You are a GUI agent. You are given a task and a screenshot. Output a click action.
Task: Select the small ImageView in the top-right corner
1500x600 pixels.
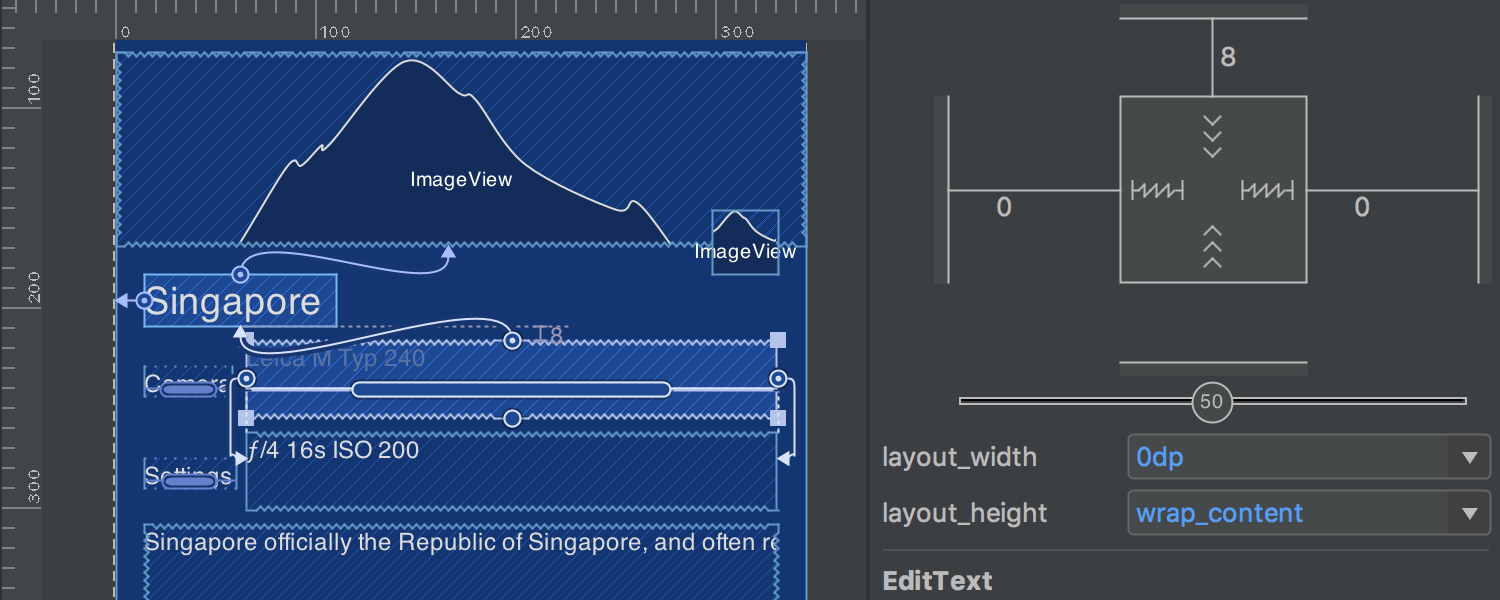point(744,240)
